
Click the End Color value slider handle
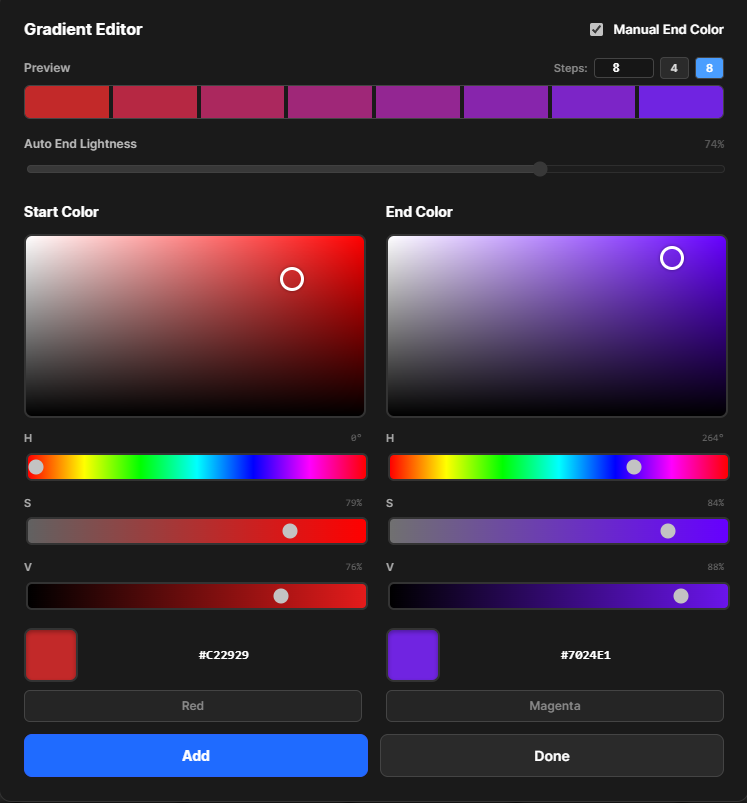point(681,596)
